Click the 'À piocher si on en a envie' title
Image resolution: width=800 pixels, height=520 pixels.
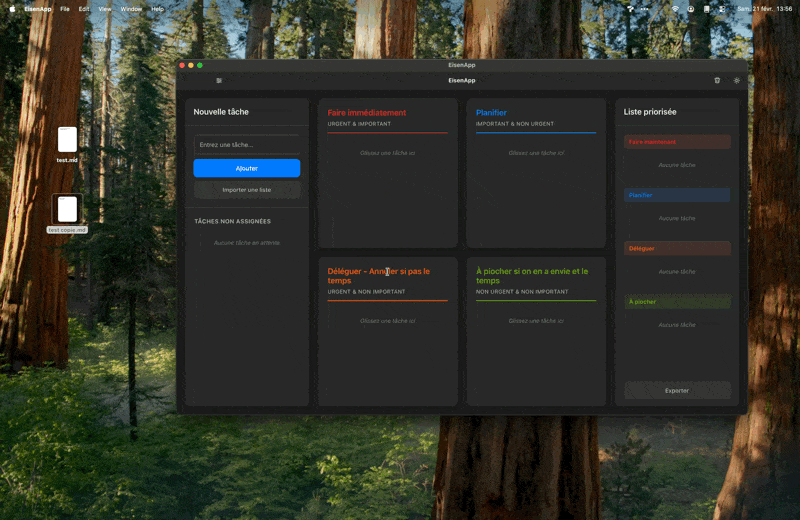click(532, 276)
